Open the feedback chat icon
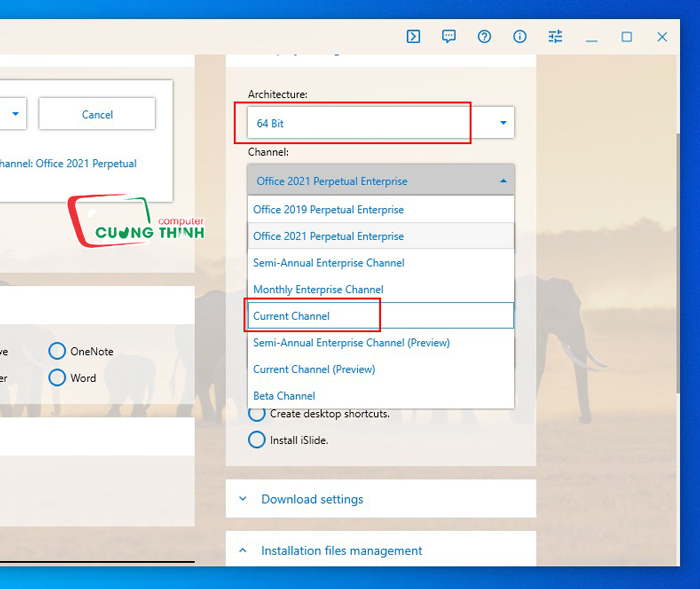Viewport: 700px width, 589px height. coord(449,37)
